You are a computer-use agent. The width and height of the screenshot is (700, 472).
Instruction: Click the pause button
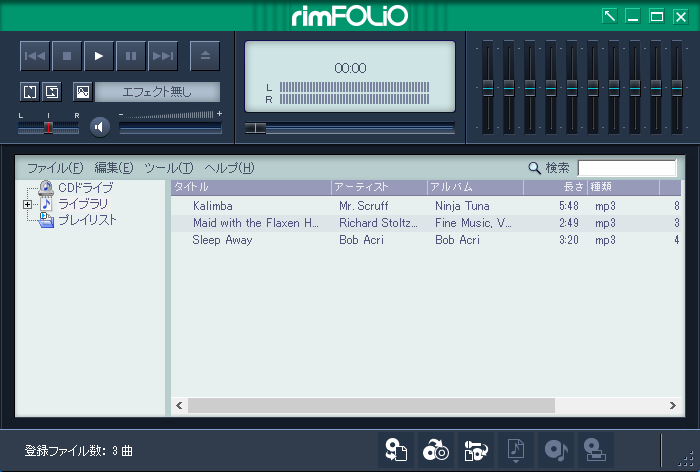click(x=131, y=56)
